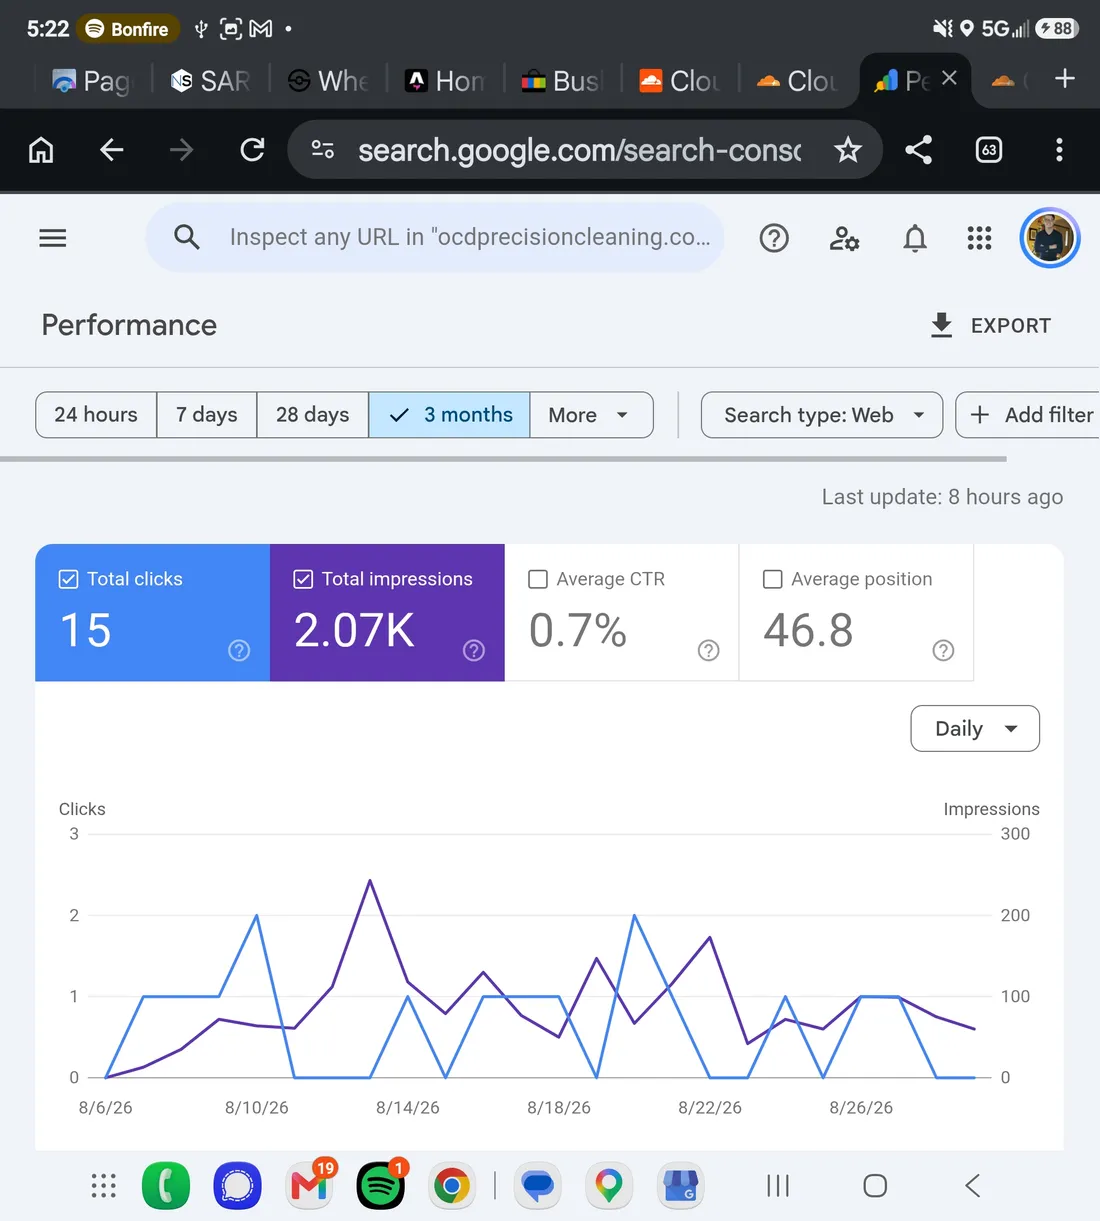Click the search magnifier icon

[x=187, y=237]
